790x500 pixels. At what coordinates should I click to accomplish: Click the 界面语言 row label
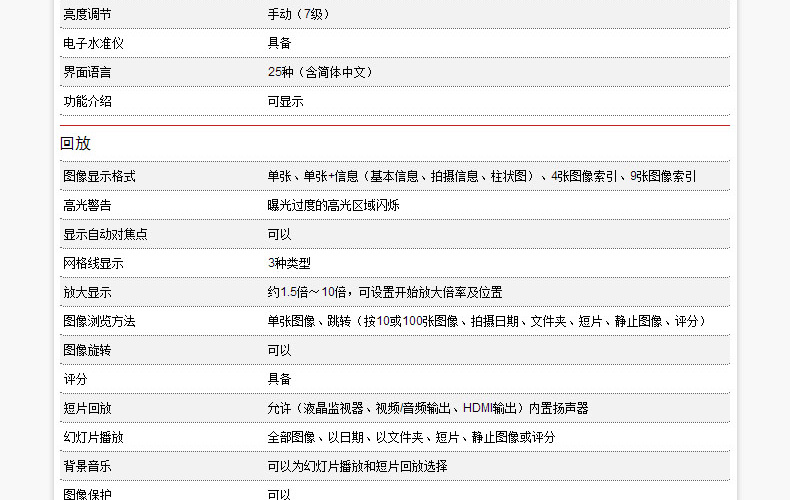click(87, 72)
